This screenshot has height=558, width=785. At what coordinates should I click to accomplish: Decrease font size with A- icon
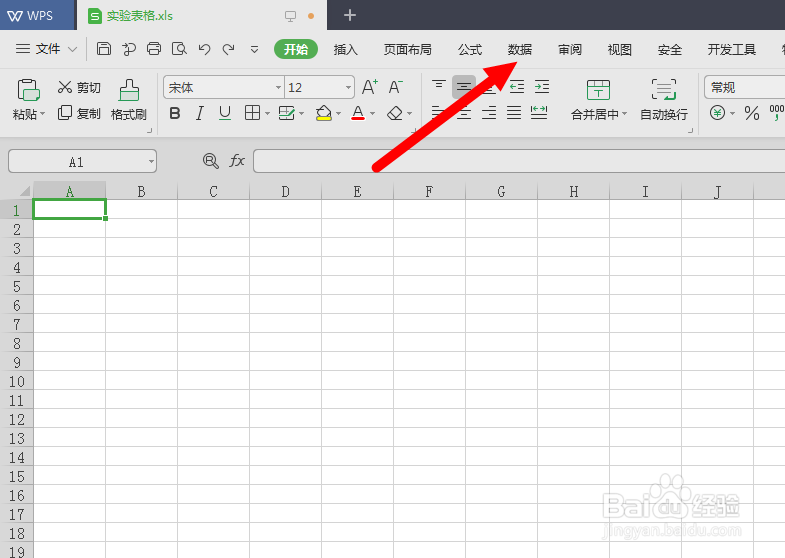[396, 87]
